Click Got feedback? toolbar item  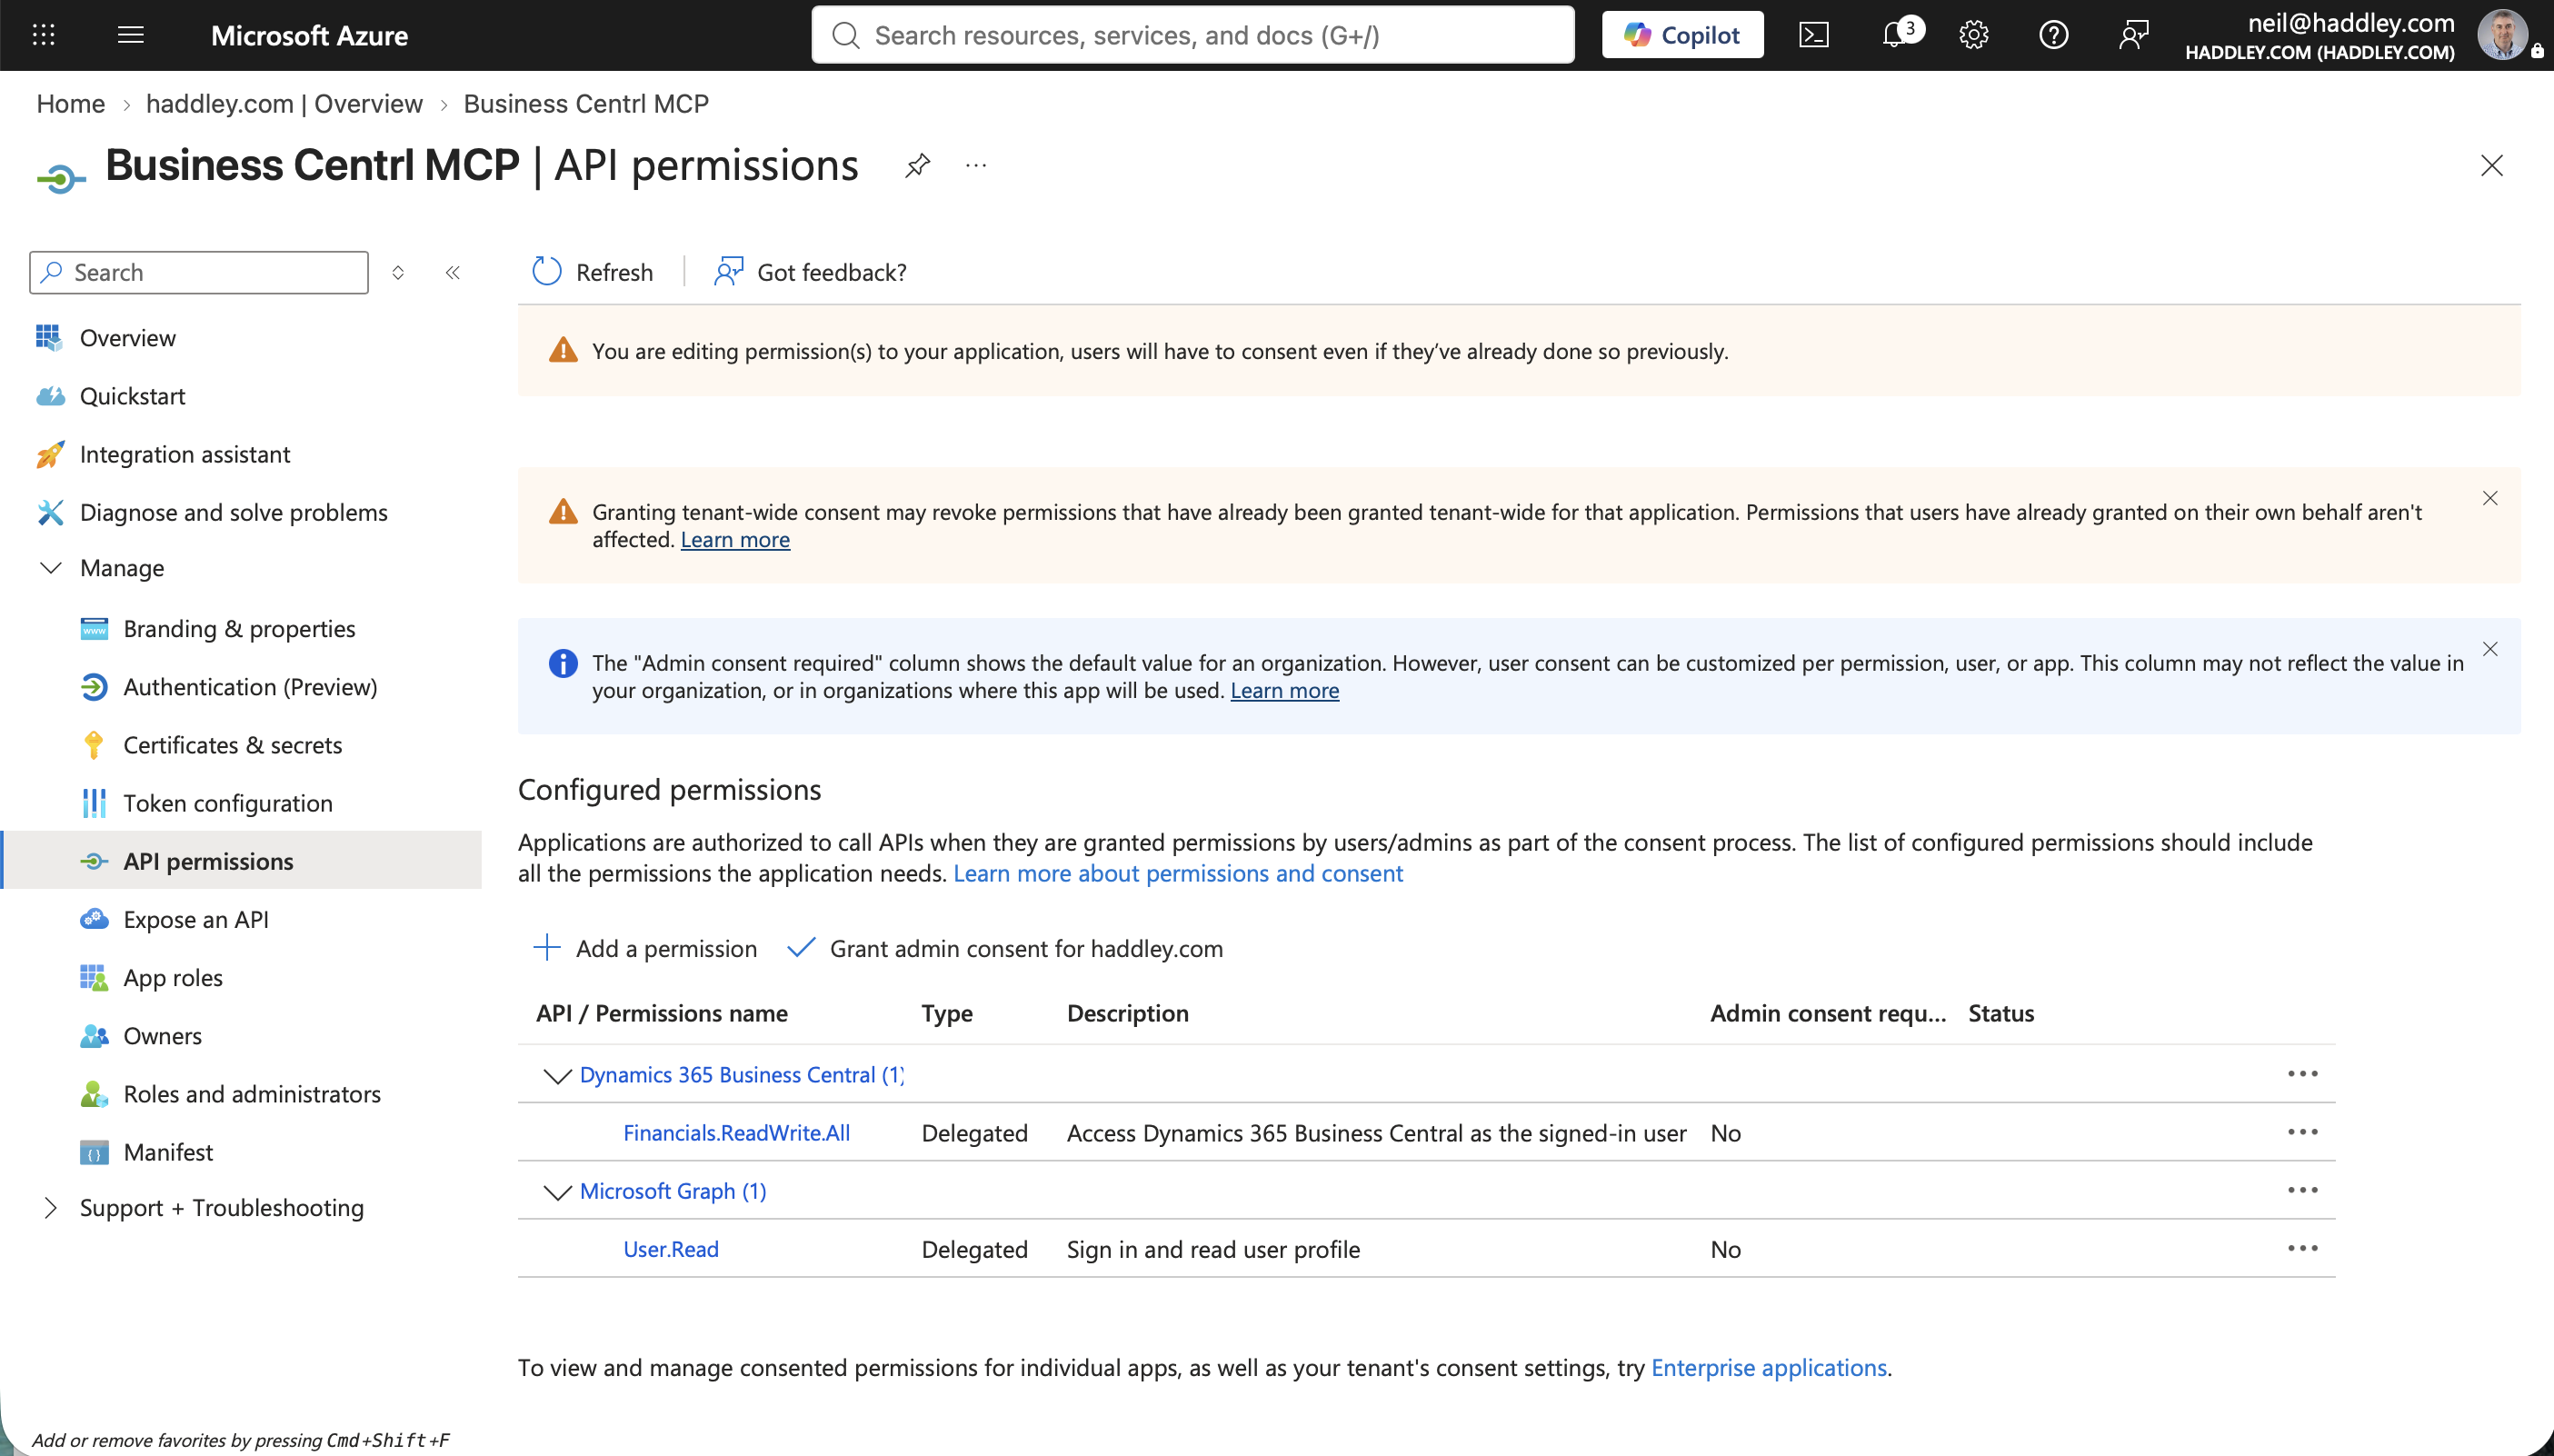(x=811, y=272)
